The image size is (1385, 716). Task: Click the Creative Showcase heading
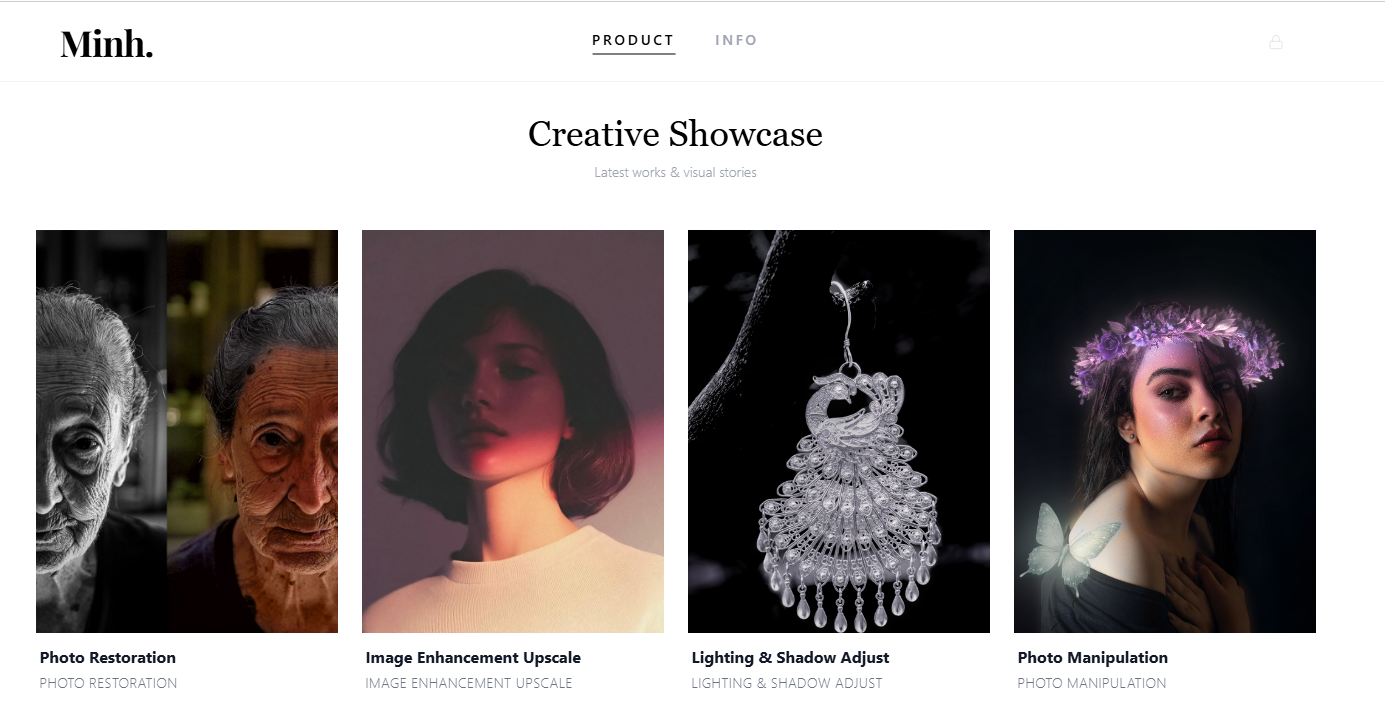point(675,134)
